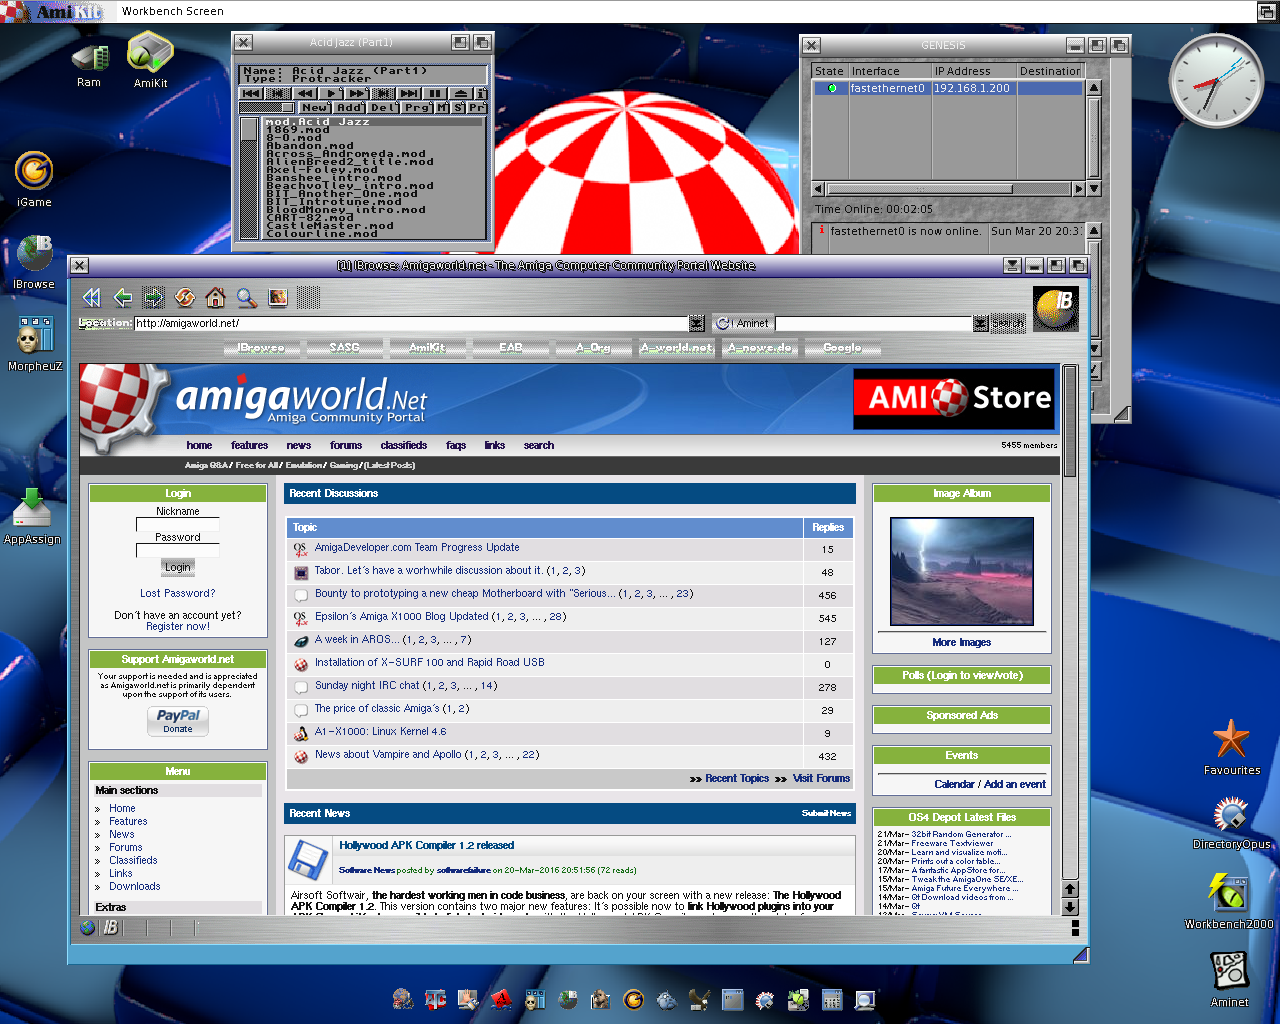1280x1024 pixels.
Task: Click the magnifier find icon in IBrowse
Action: tap(247, 297)
